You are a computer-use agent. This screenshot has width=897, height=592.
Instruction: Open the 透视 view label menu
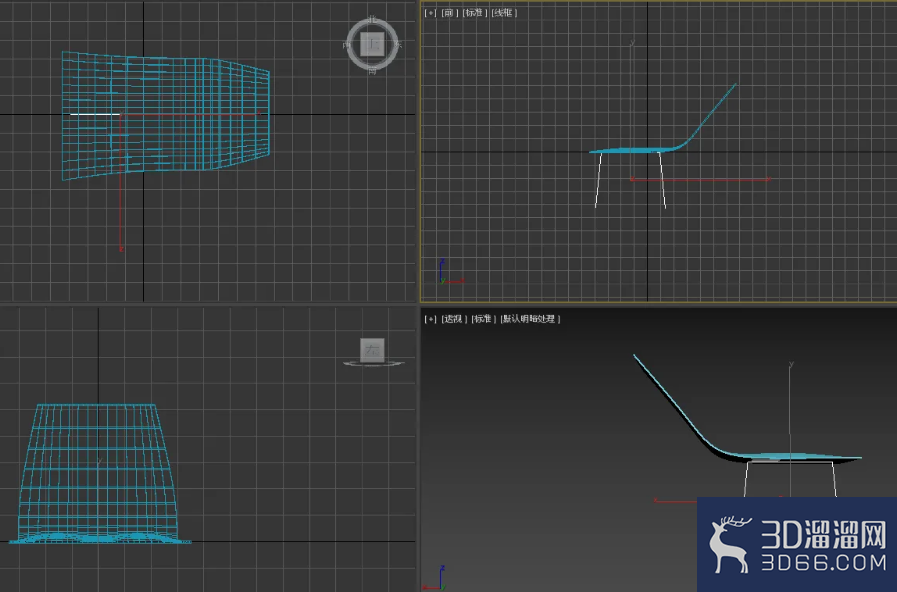coord(454,319)
